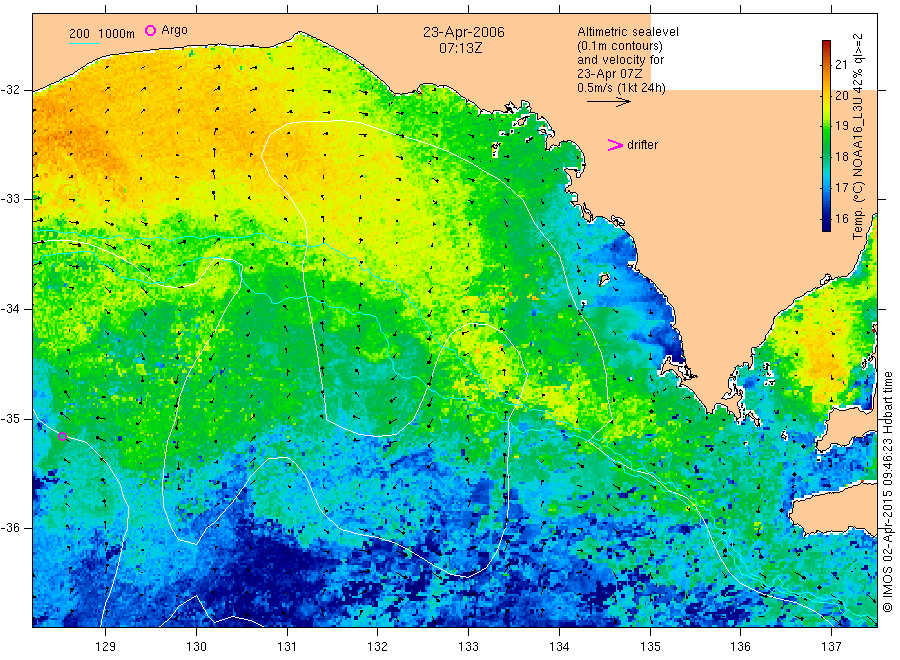Screen dimensions: 900x660
Task: Click longitude label 129
Action: 106,647
